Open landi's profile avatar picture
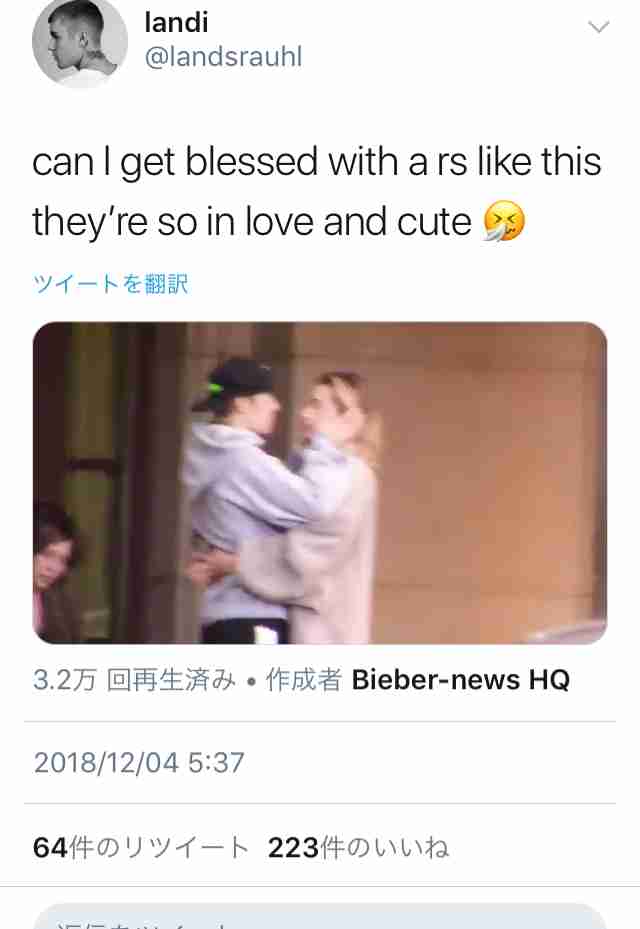This screenshot has height=929, width=640. pos(79,41)
